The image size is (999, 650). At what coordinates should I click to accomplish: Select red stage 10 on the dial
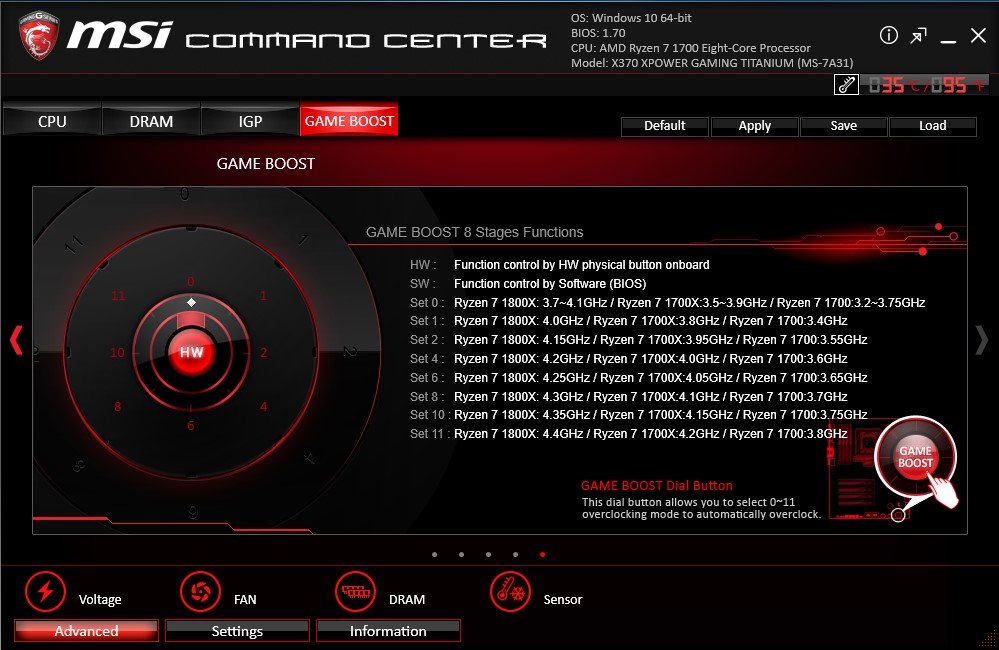pos(117,352)
